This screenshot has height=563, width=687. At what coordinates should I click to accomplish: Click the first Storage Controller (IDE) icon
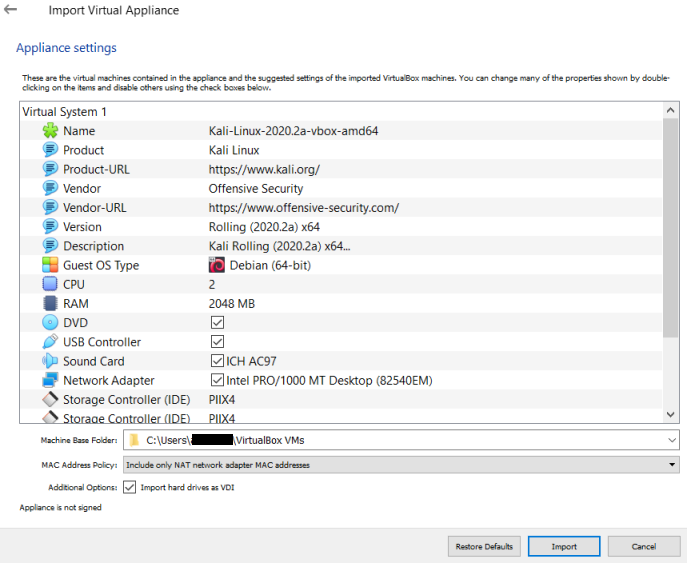click(50, 400)
